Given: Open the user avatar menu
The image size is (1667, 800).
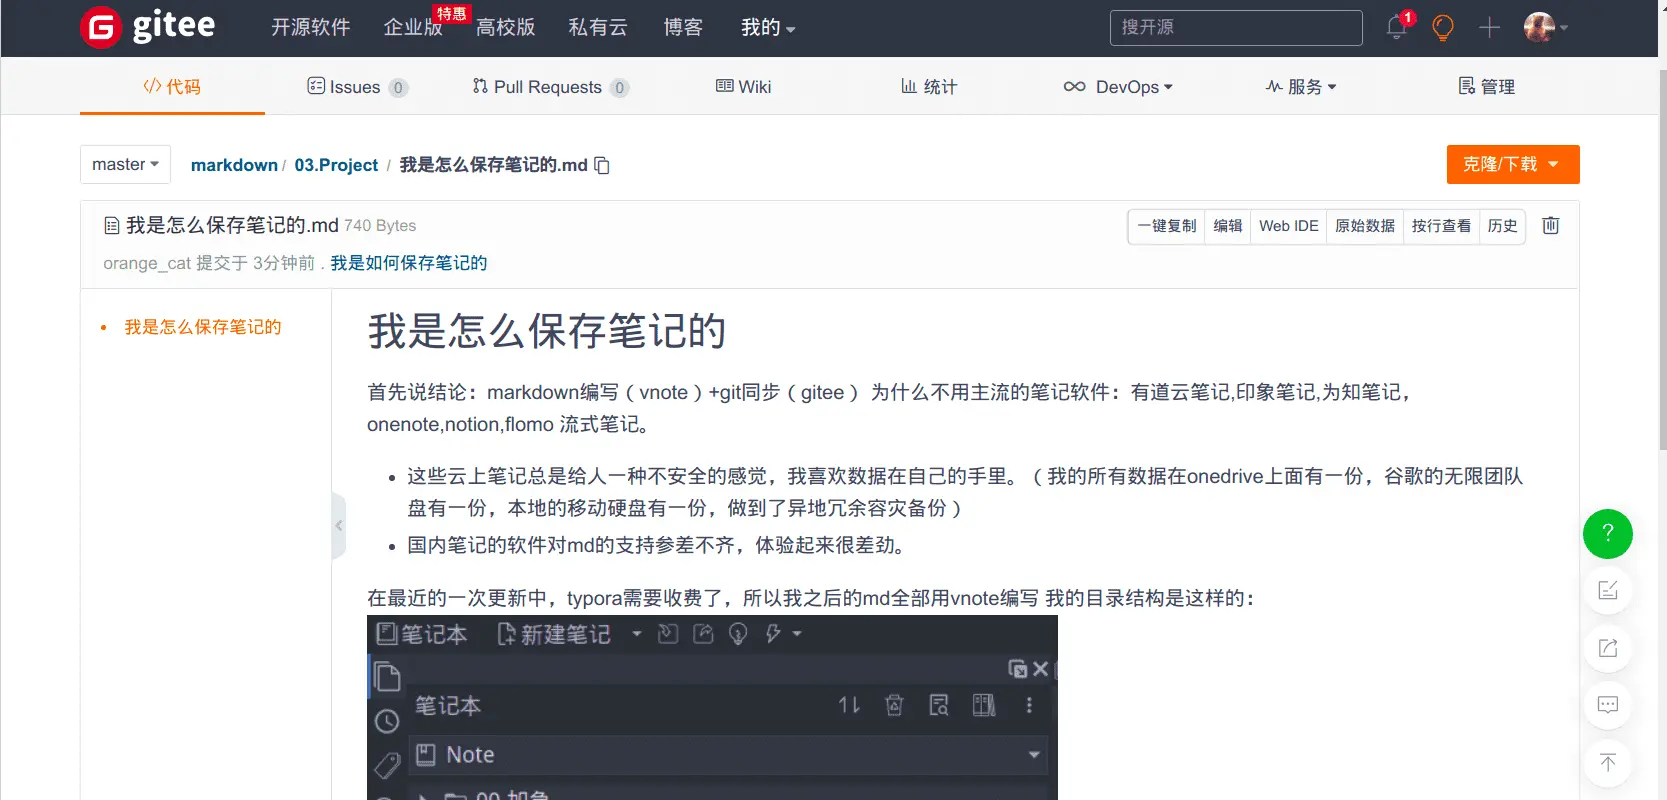Looking at the screenshot, I should (x=1545, y=27).
